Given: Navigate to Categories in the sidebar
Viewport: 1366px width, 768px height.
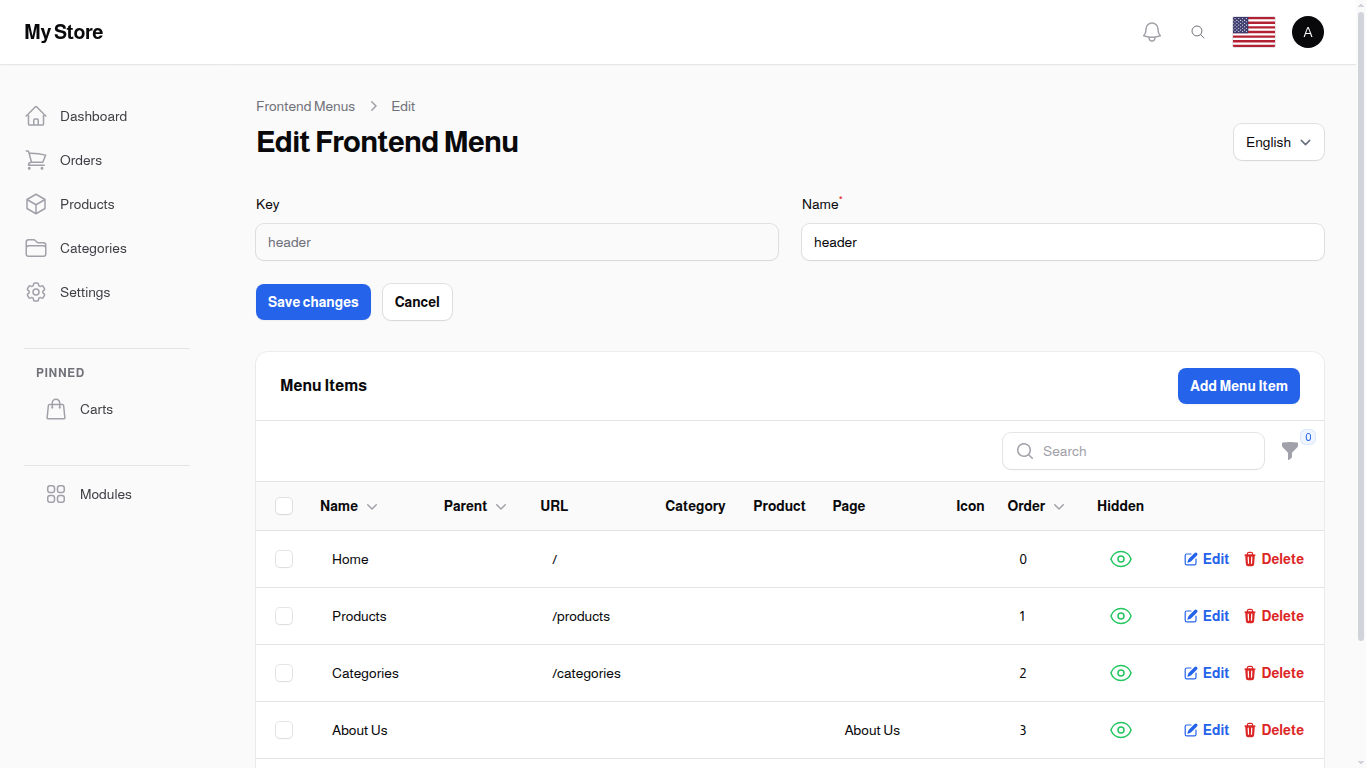Looking at the screenshot, I should pos(93,248).
